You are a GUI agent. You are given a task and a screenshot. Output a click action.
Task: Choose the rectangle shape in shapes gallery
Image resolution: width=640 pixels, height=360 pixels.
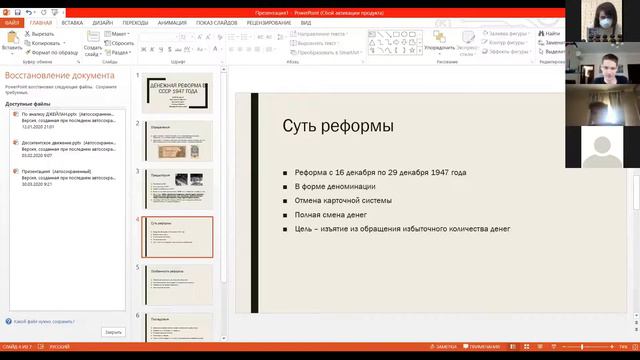(396, 34)
